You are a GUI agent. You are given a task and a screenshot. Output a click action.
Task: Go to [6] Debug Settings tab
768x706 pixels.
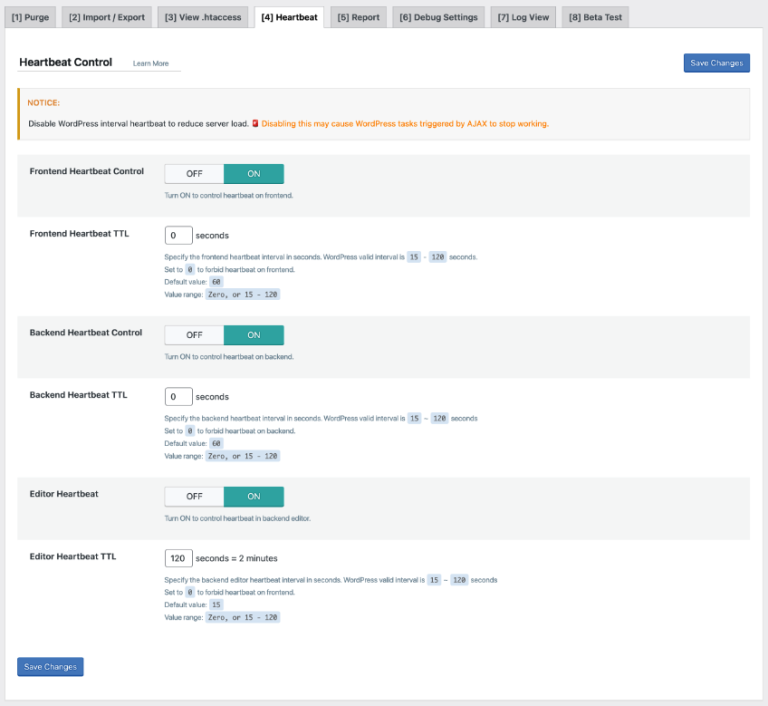438,17
